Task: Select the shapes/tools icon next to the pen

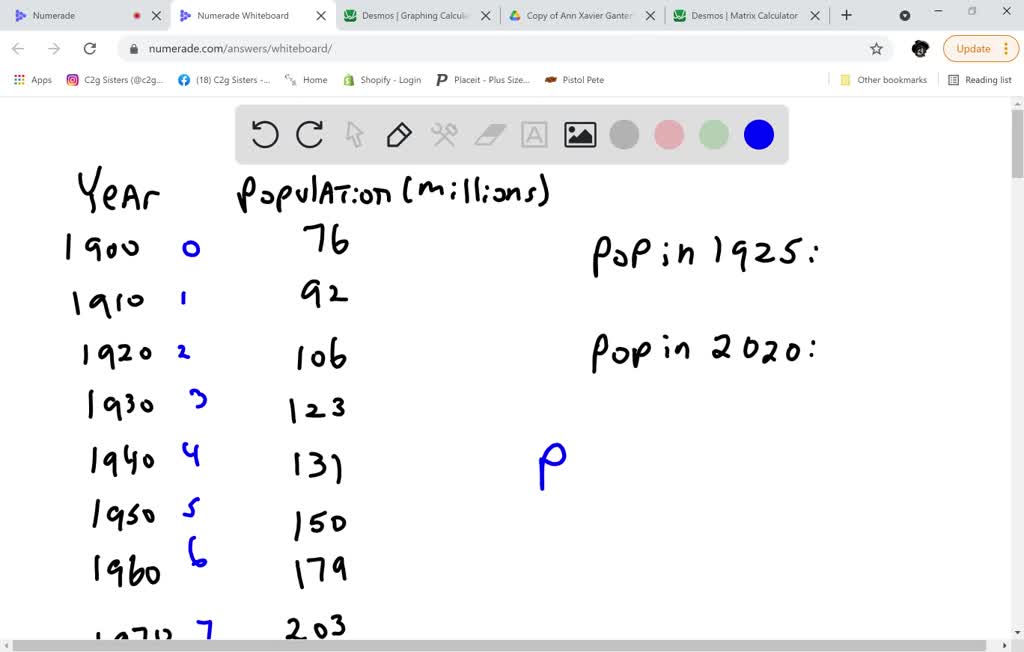Action: pyautogui.click(x=444, y=134)
